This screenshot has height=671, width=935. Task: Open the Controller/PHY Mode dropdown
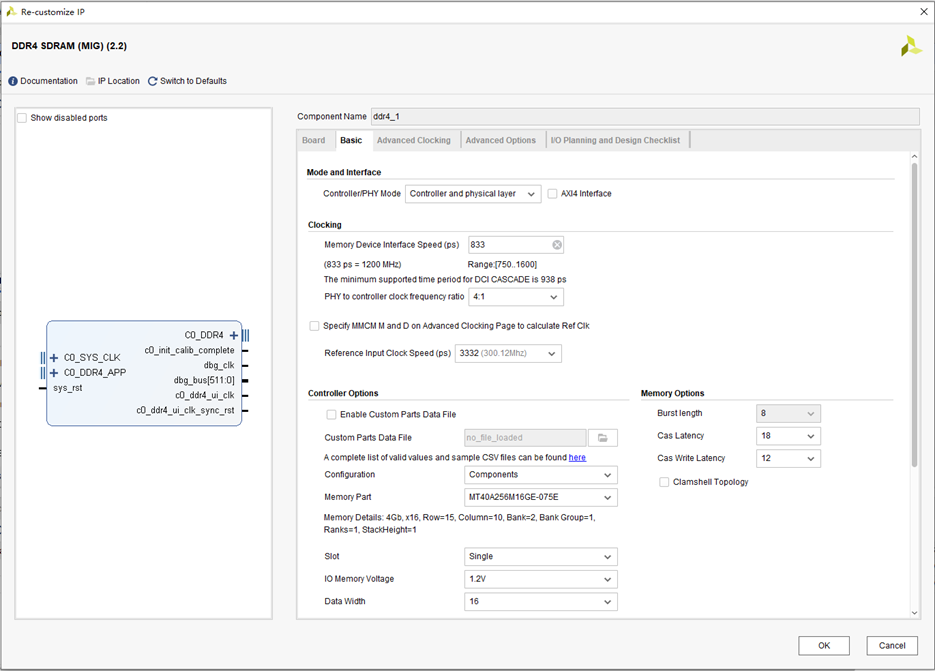pos(473,194)
